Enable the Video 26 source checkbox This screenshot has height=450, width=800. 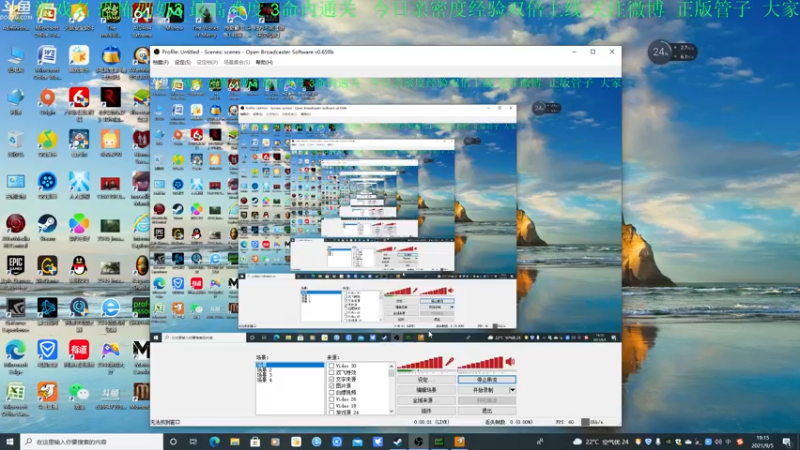tap(332, 399)
